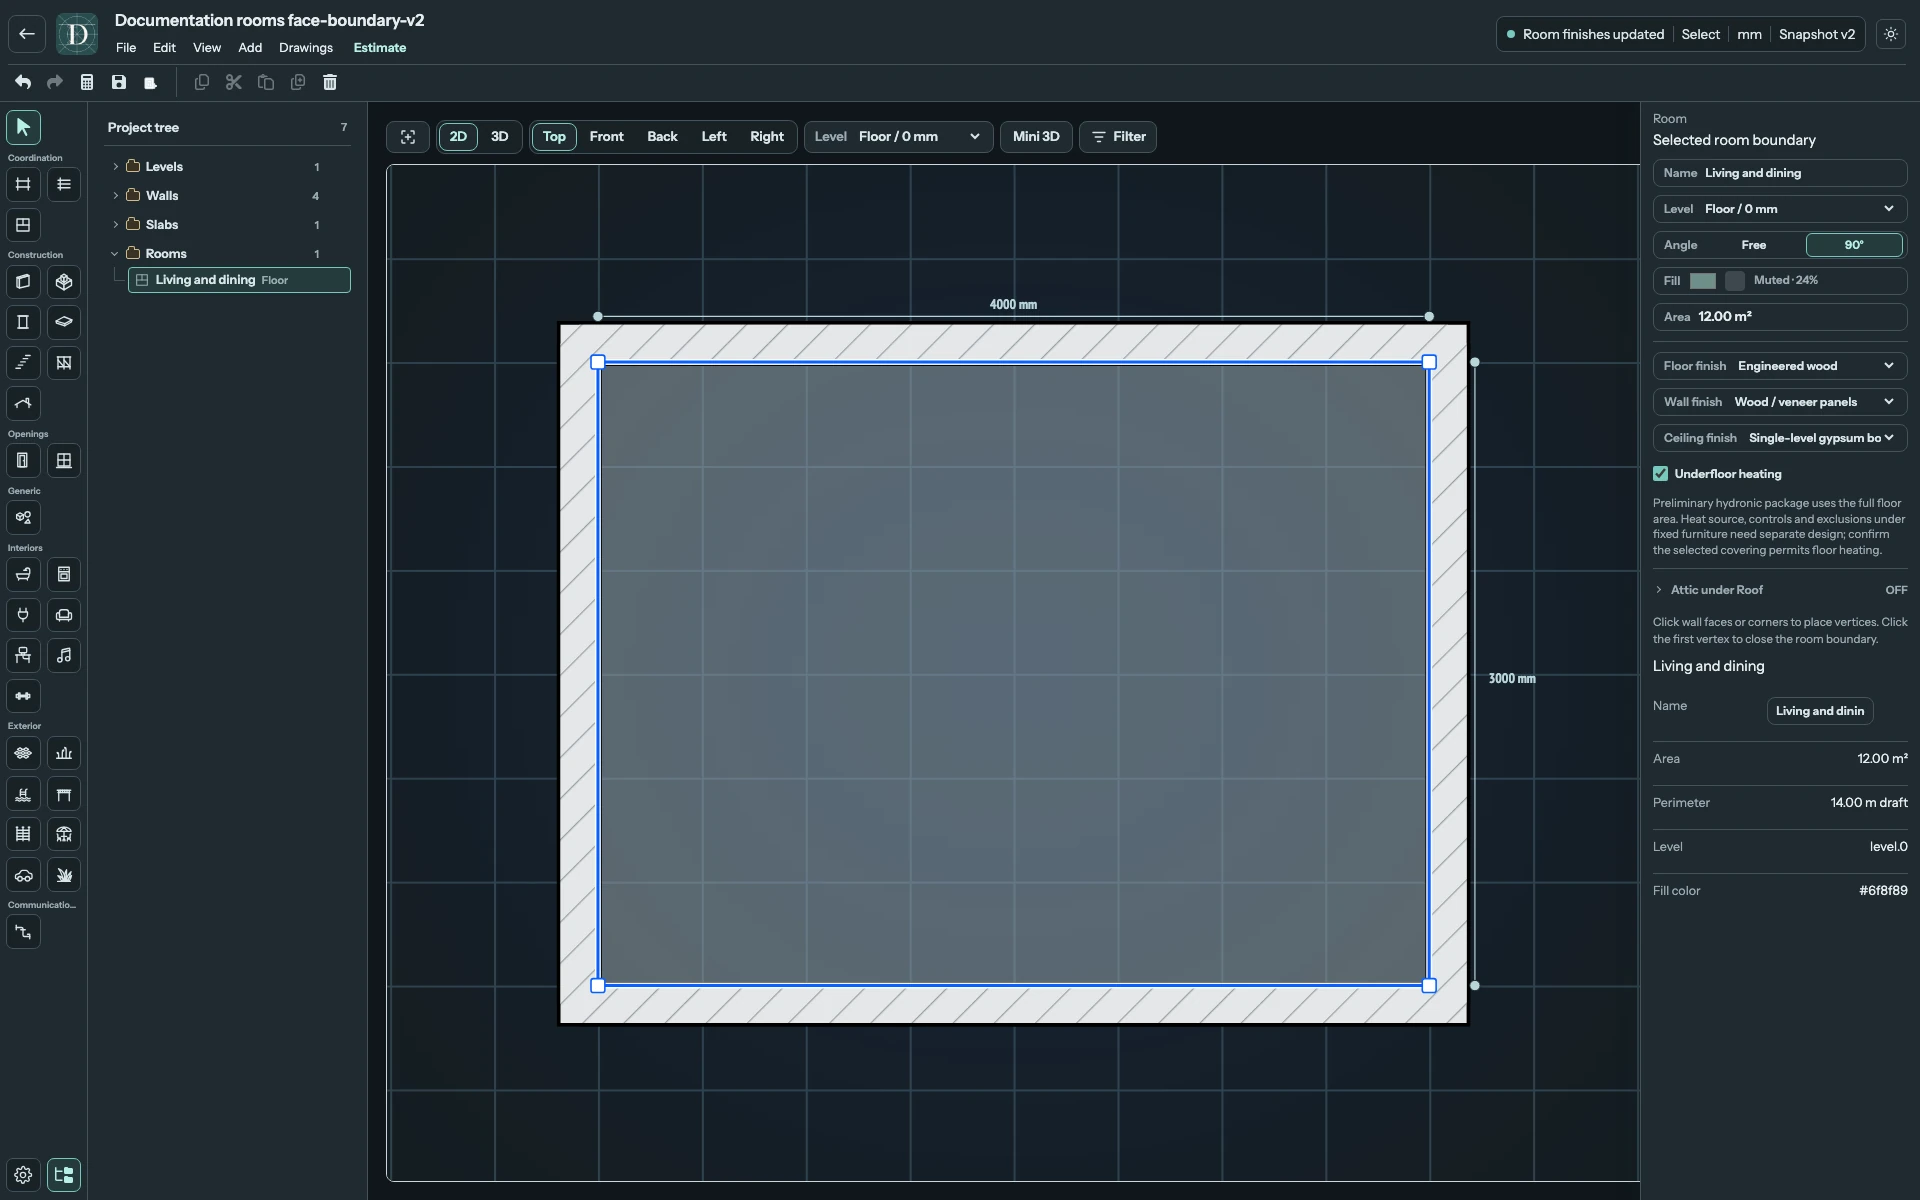Select the pipe communications tool
The image size is (1920, 1200).
pyautogui.click(x=23, y=932)
